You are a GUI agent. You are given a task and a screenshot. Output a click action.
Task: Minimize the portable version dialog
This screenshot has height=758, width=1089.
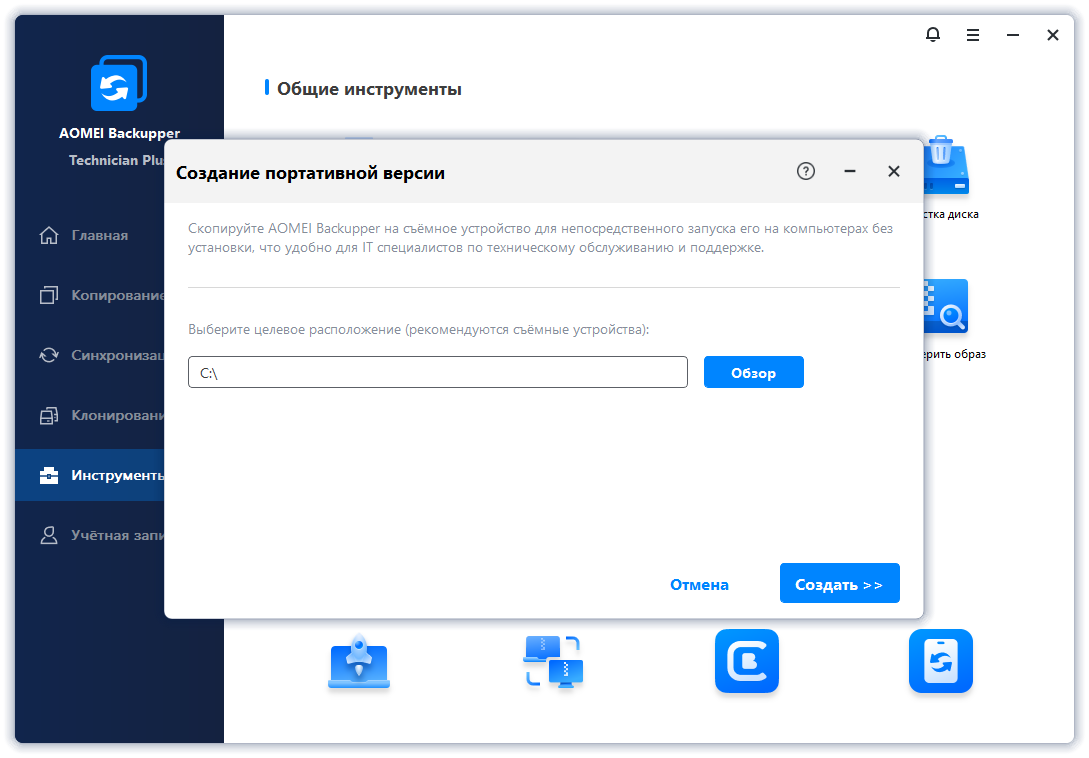(849, 171)
